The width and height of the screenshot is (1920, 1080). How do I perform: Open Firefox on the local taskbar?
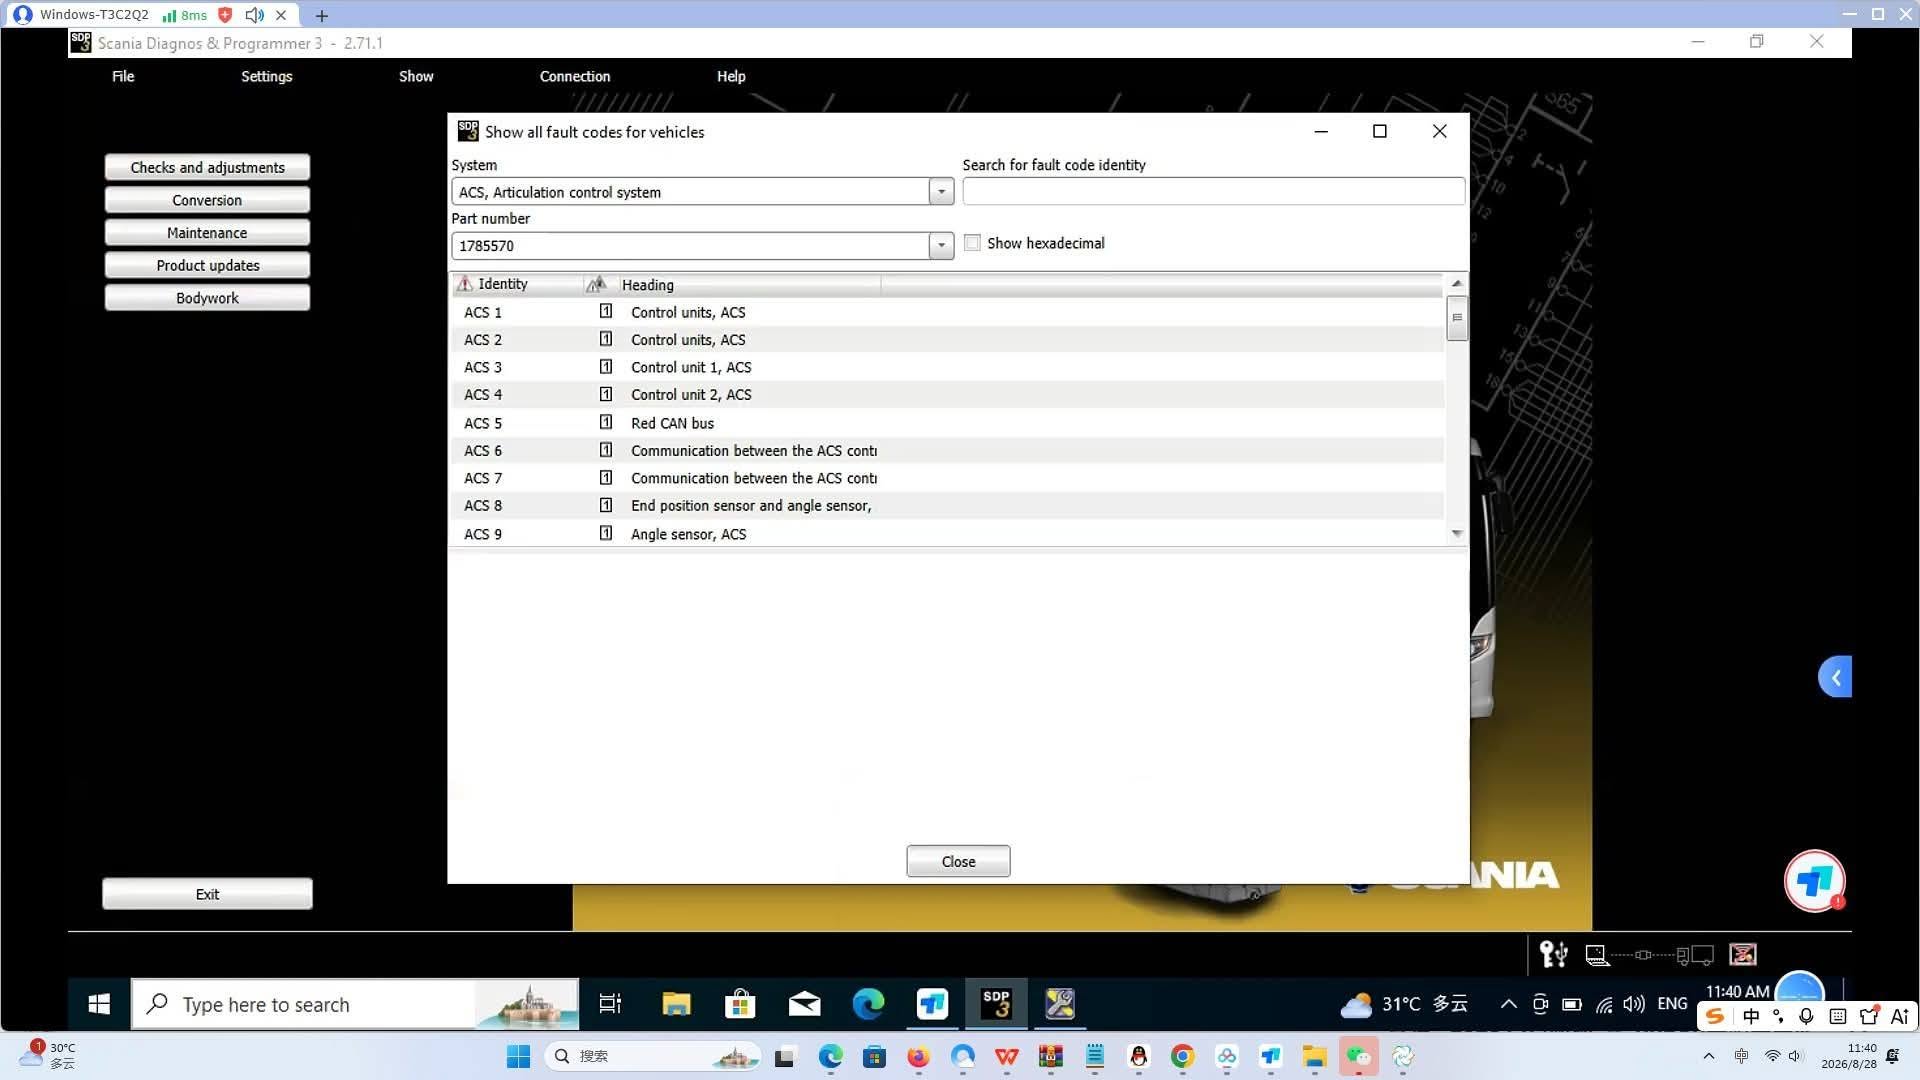tap(918, 1056)
